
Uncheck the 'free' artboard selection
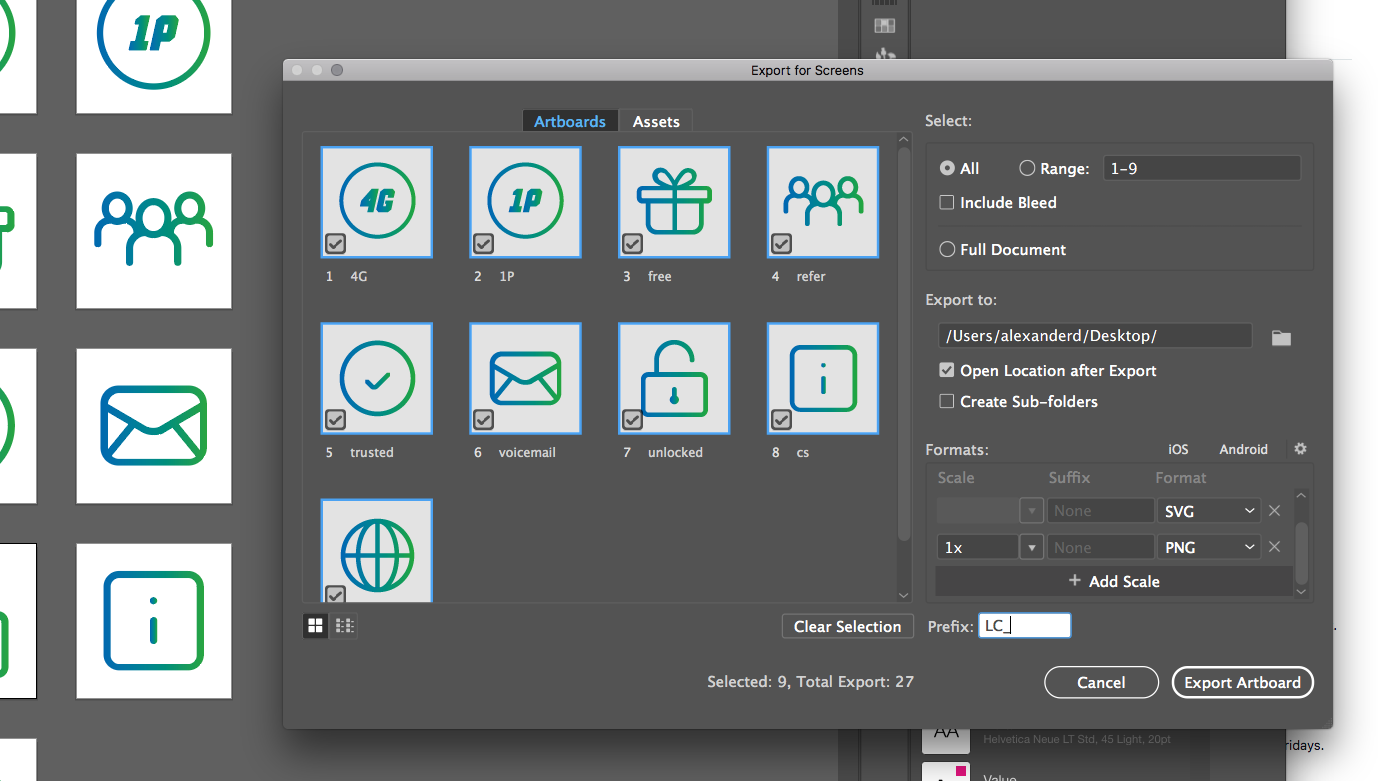pos(632,242)
